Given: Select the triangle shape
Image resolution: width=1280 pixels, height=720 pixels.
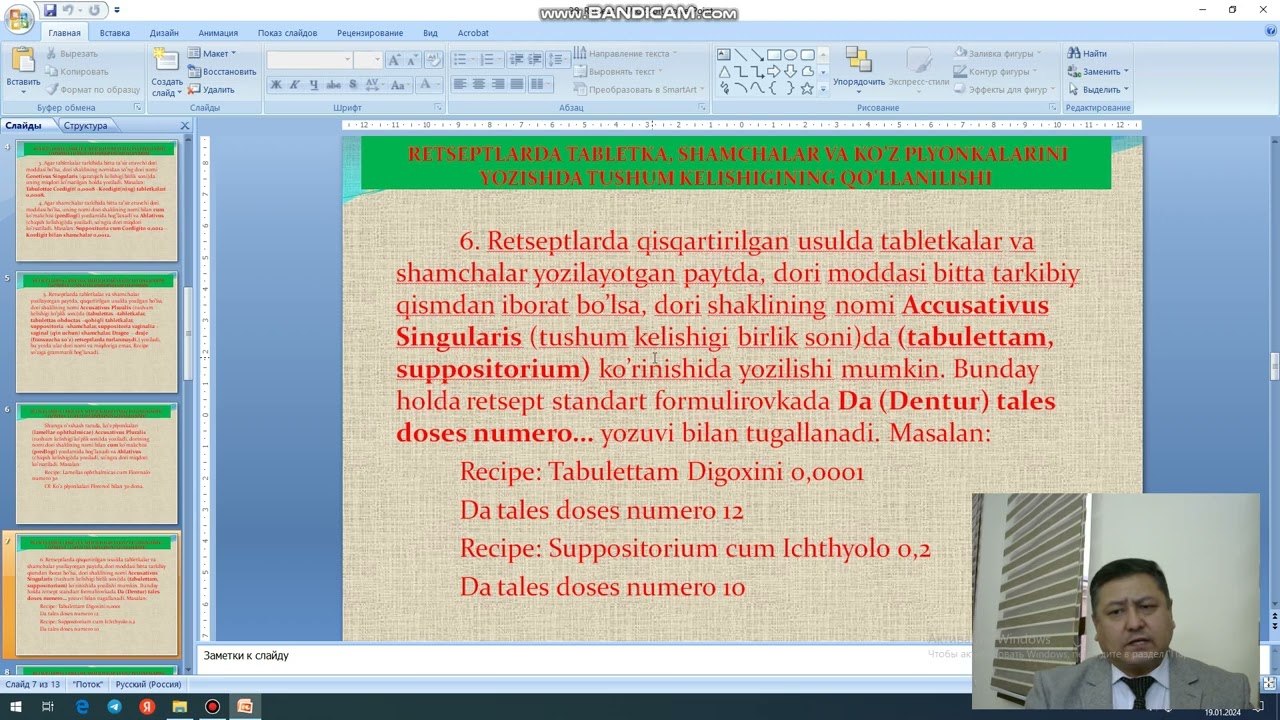Looking at the screenshot, I should tap(724, 72).
